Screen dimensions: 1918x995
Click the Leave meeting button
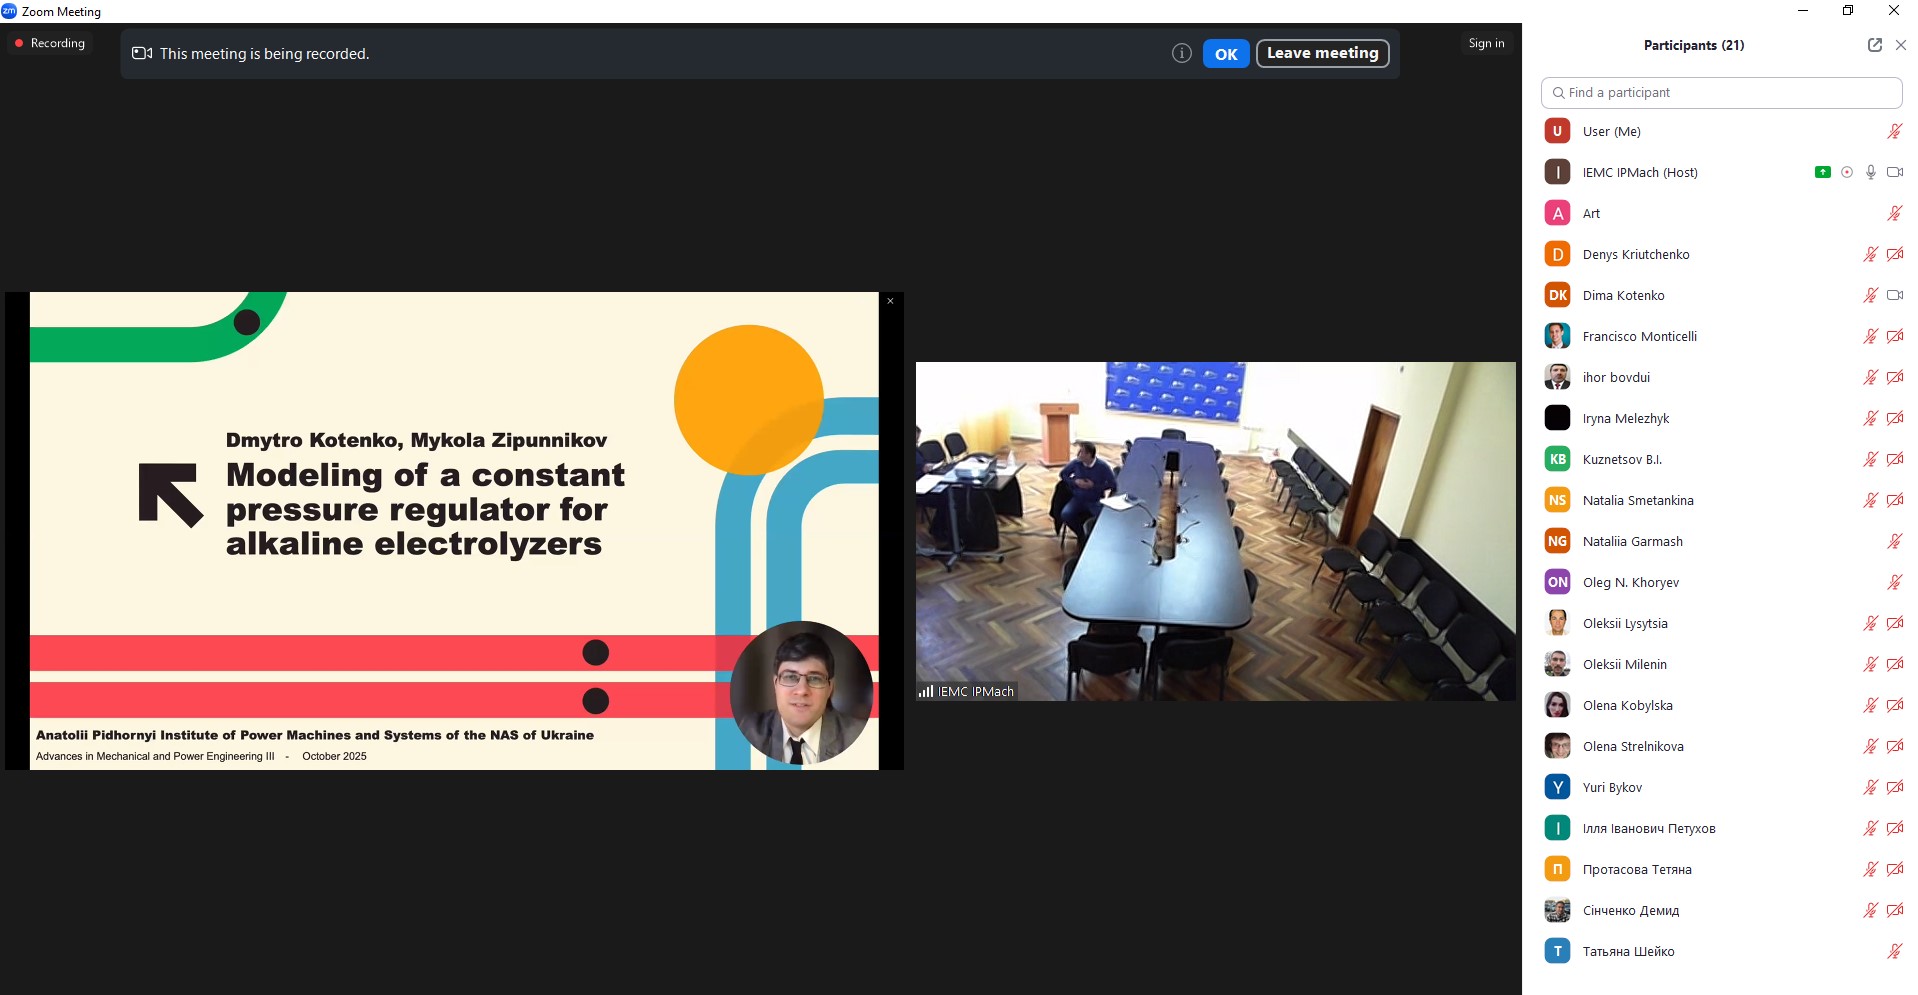coord(1322,54)
